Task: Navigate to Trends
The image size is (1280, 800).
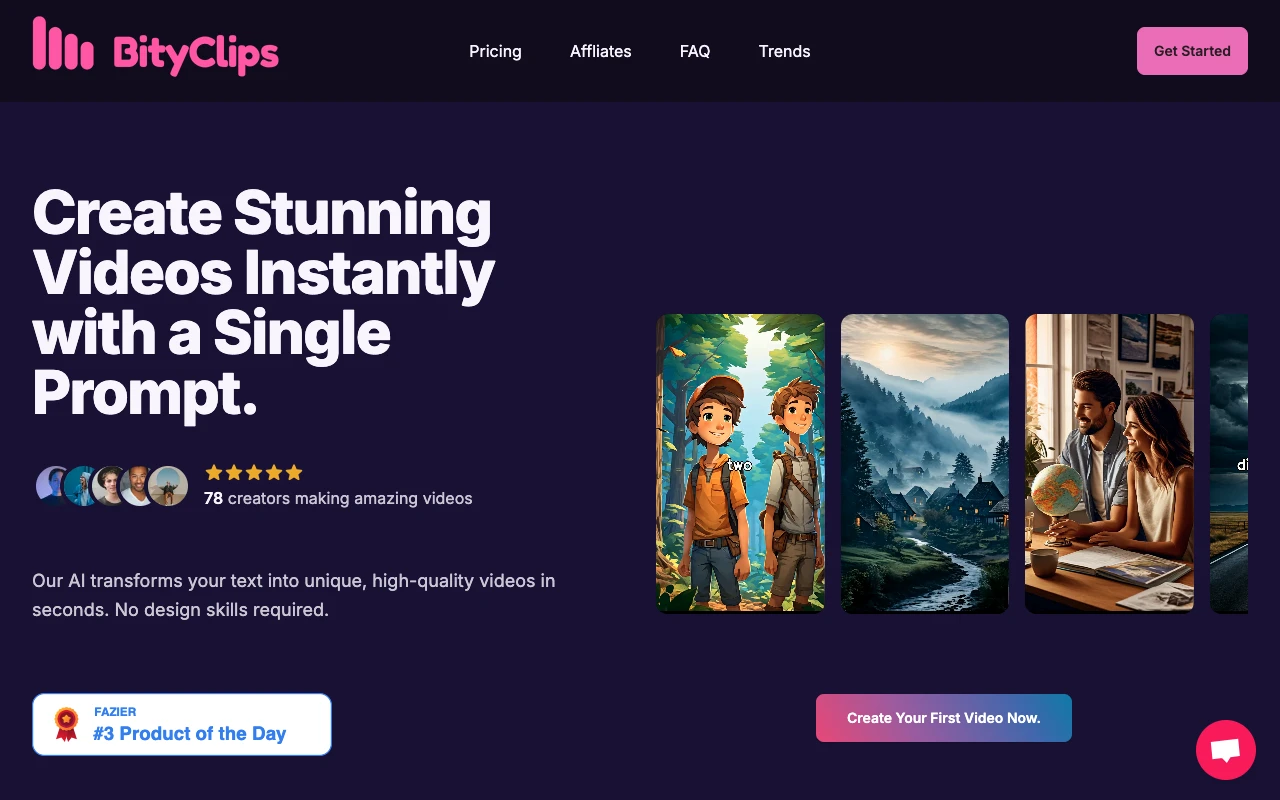Action: click(x=784, y=51)
